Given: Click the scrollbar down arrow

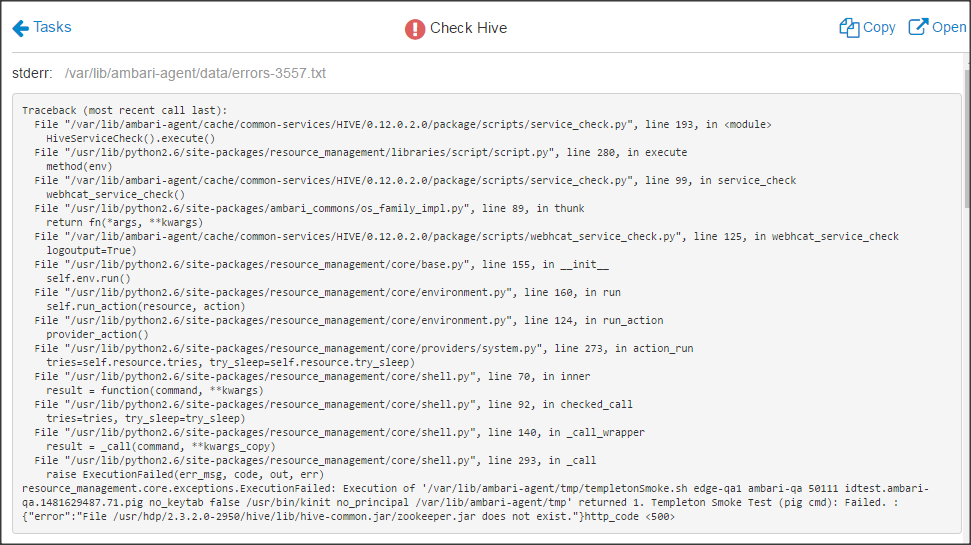Looking at the screenshot, I should [964, 538].
